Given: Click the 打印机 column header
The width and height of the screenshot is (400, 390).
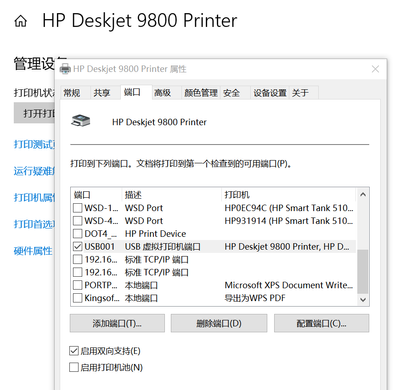Looking at the screenshot, I should pyautogui.click(x=289, y=195).
